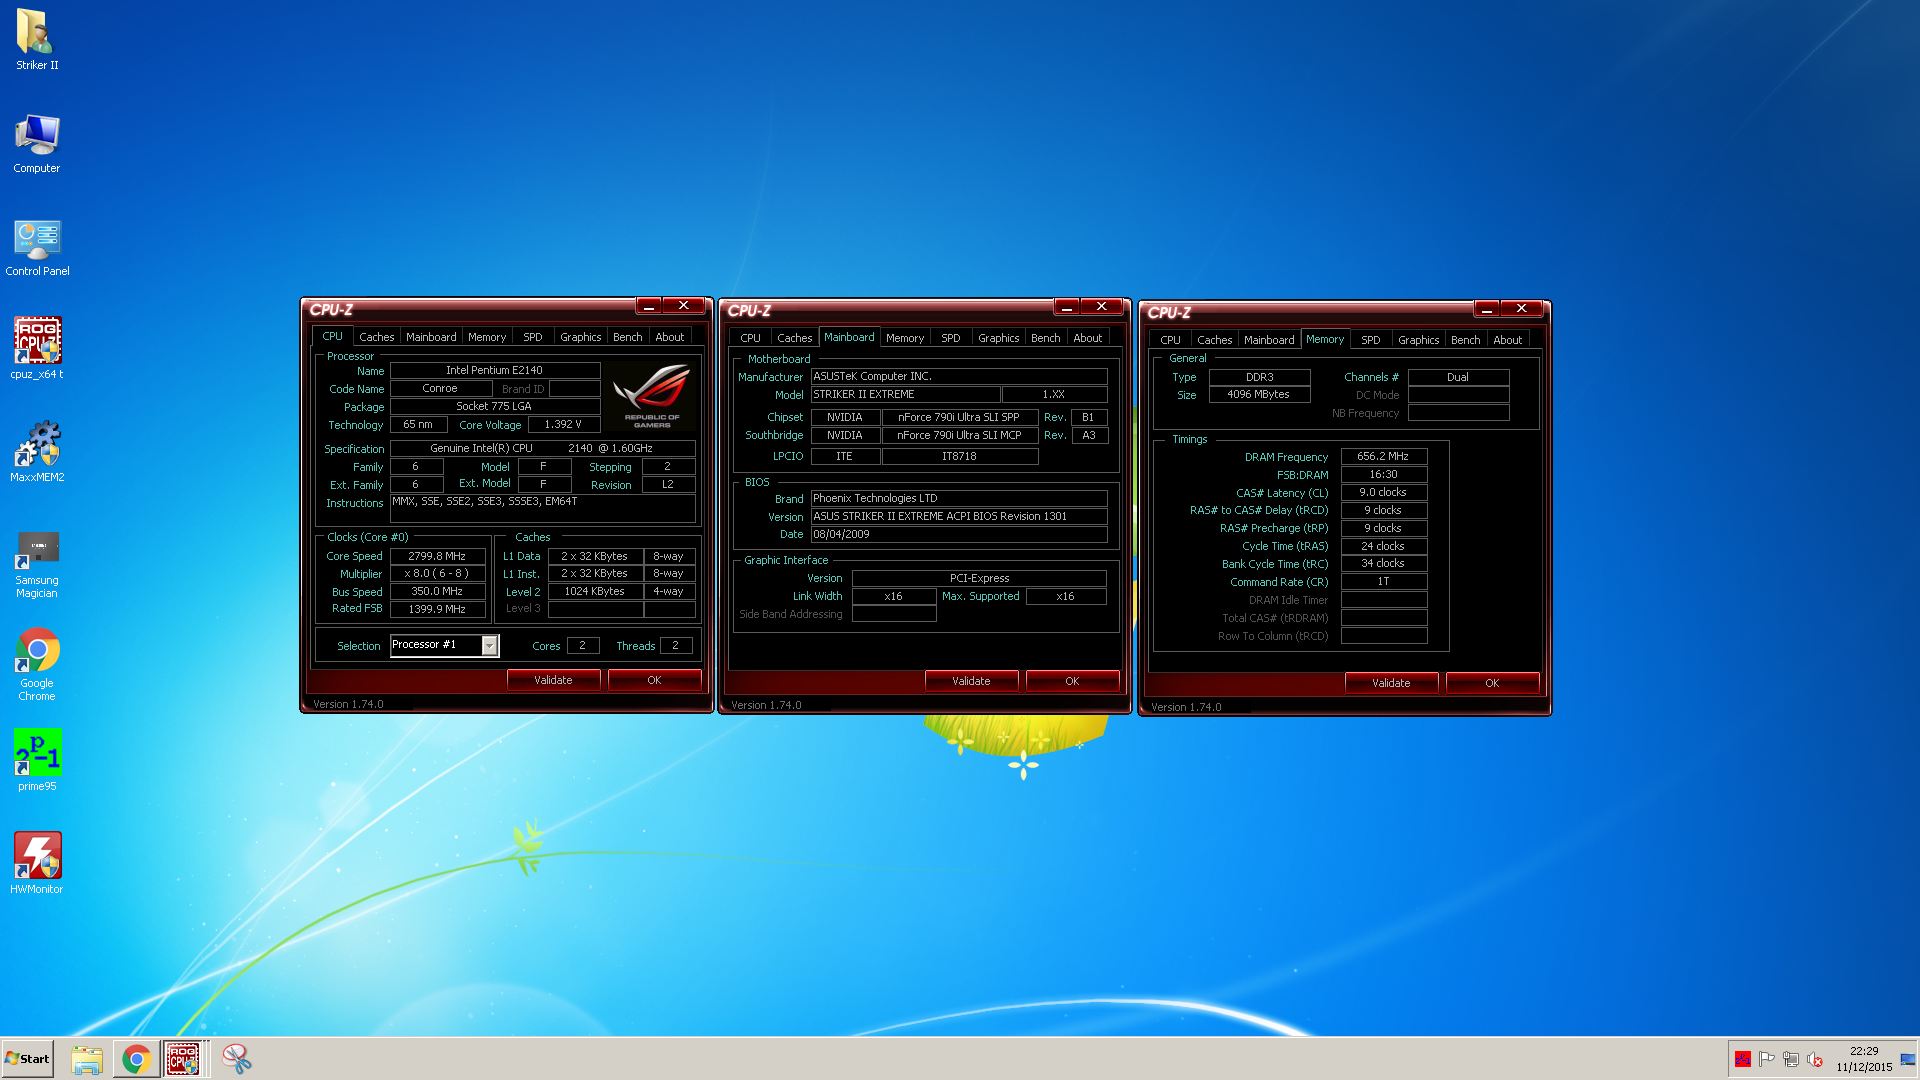
Task: Click the BIOS date 08/04/2009
Action: [x=958, y=534]
